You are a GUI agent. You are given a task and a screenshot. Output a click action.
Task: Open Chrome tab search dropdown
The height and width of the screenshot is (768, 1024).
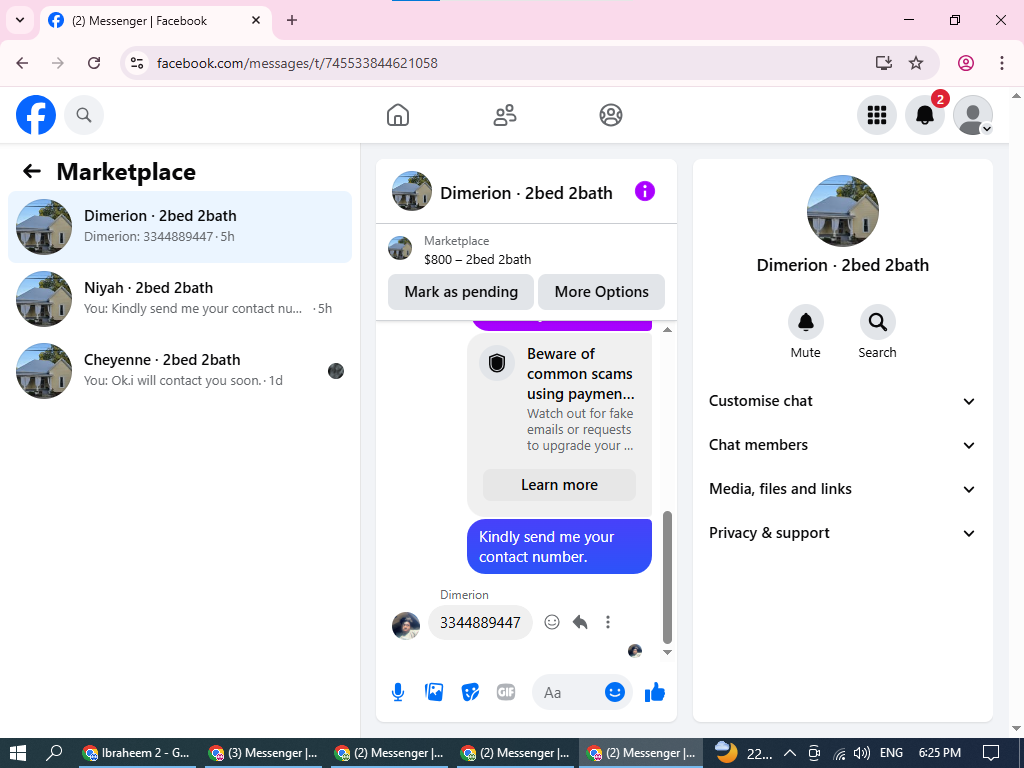pos(20,20)
